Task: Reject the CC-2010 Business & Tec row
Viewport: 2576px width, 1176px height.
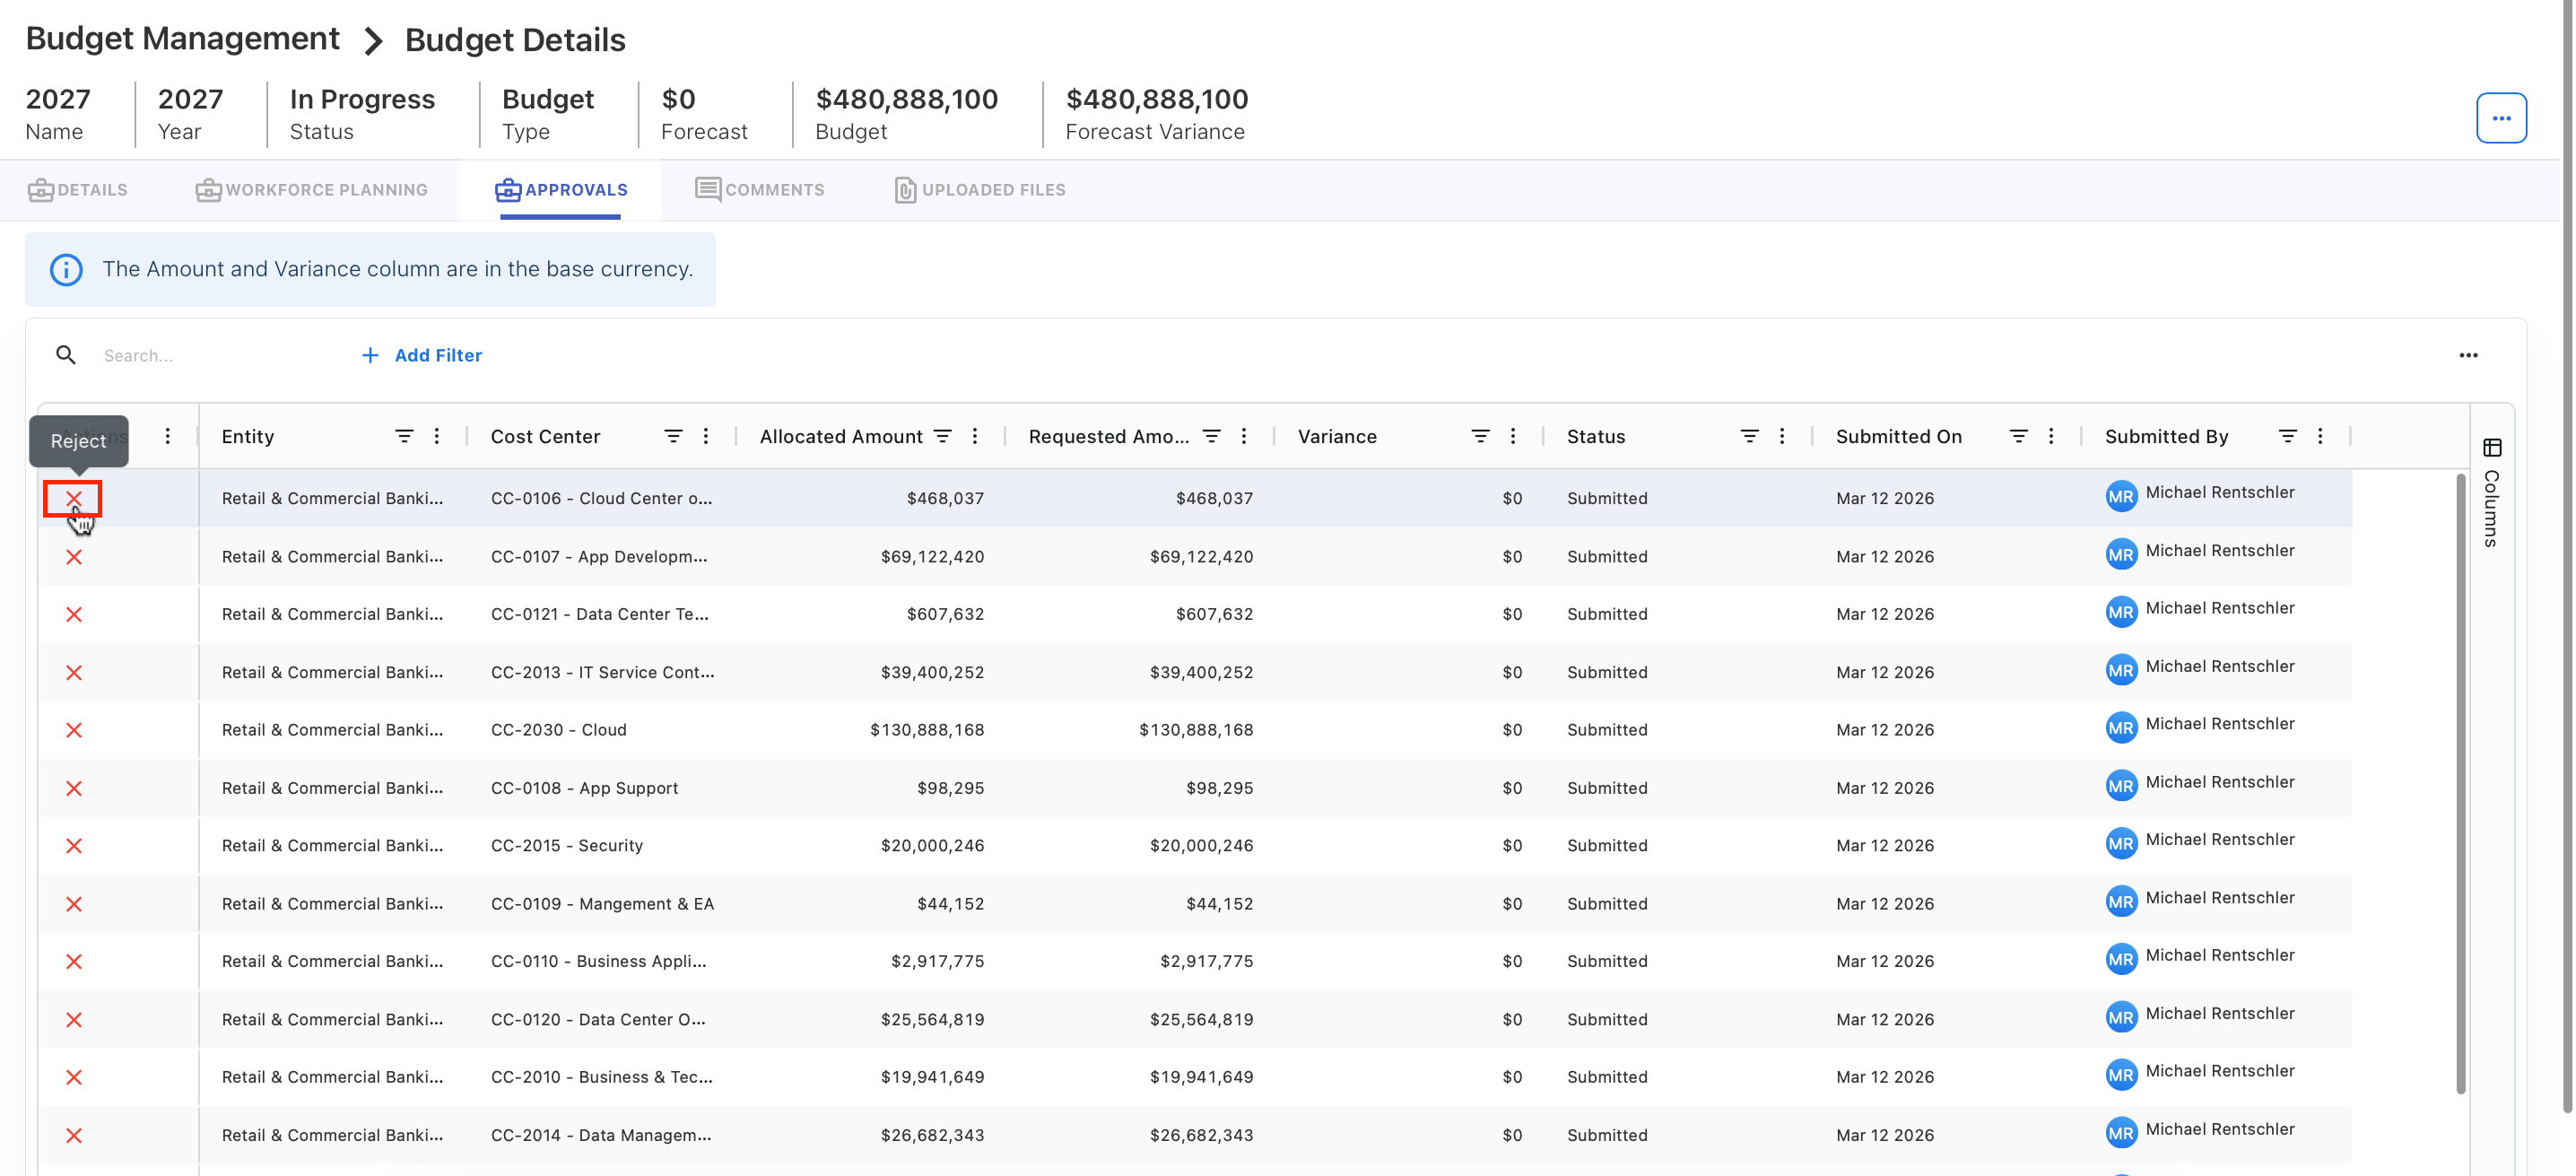Action: [x=73, y=1077]
